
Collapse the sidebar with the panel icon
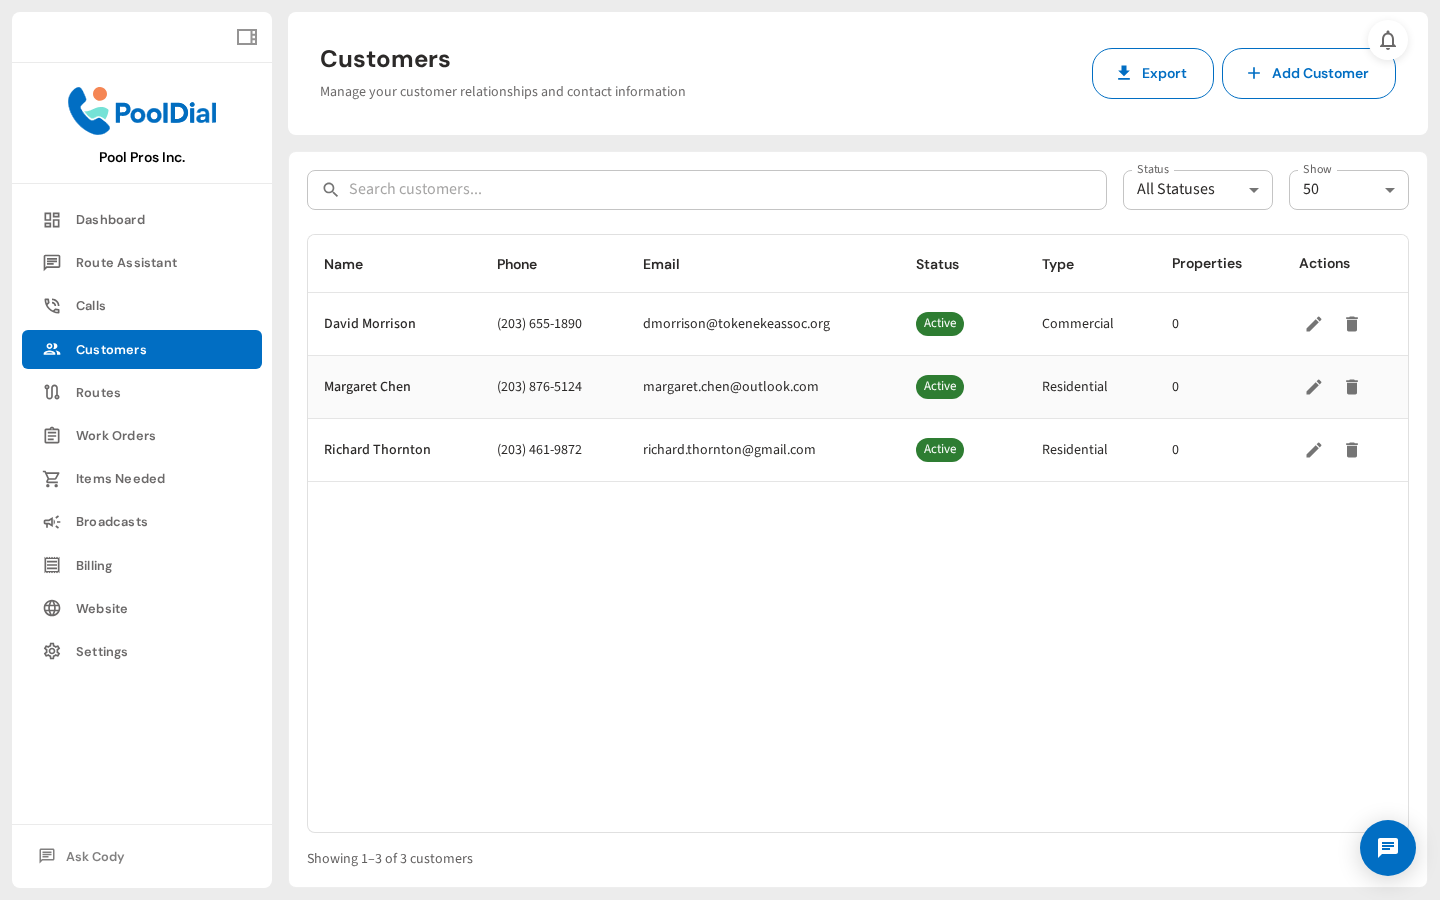click(x=246, y=36)
